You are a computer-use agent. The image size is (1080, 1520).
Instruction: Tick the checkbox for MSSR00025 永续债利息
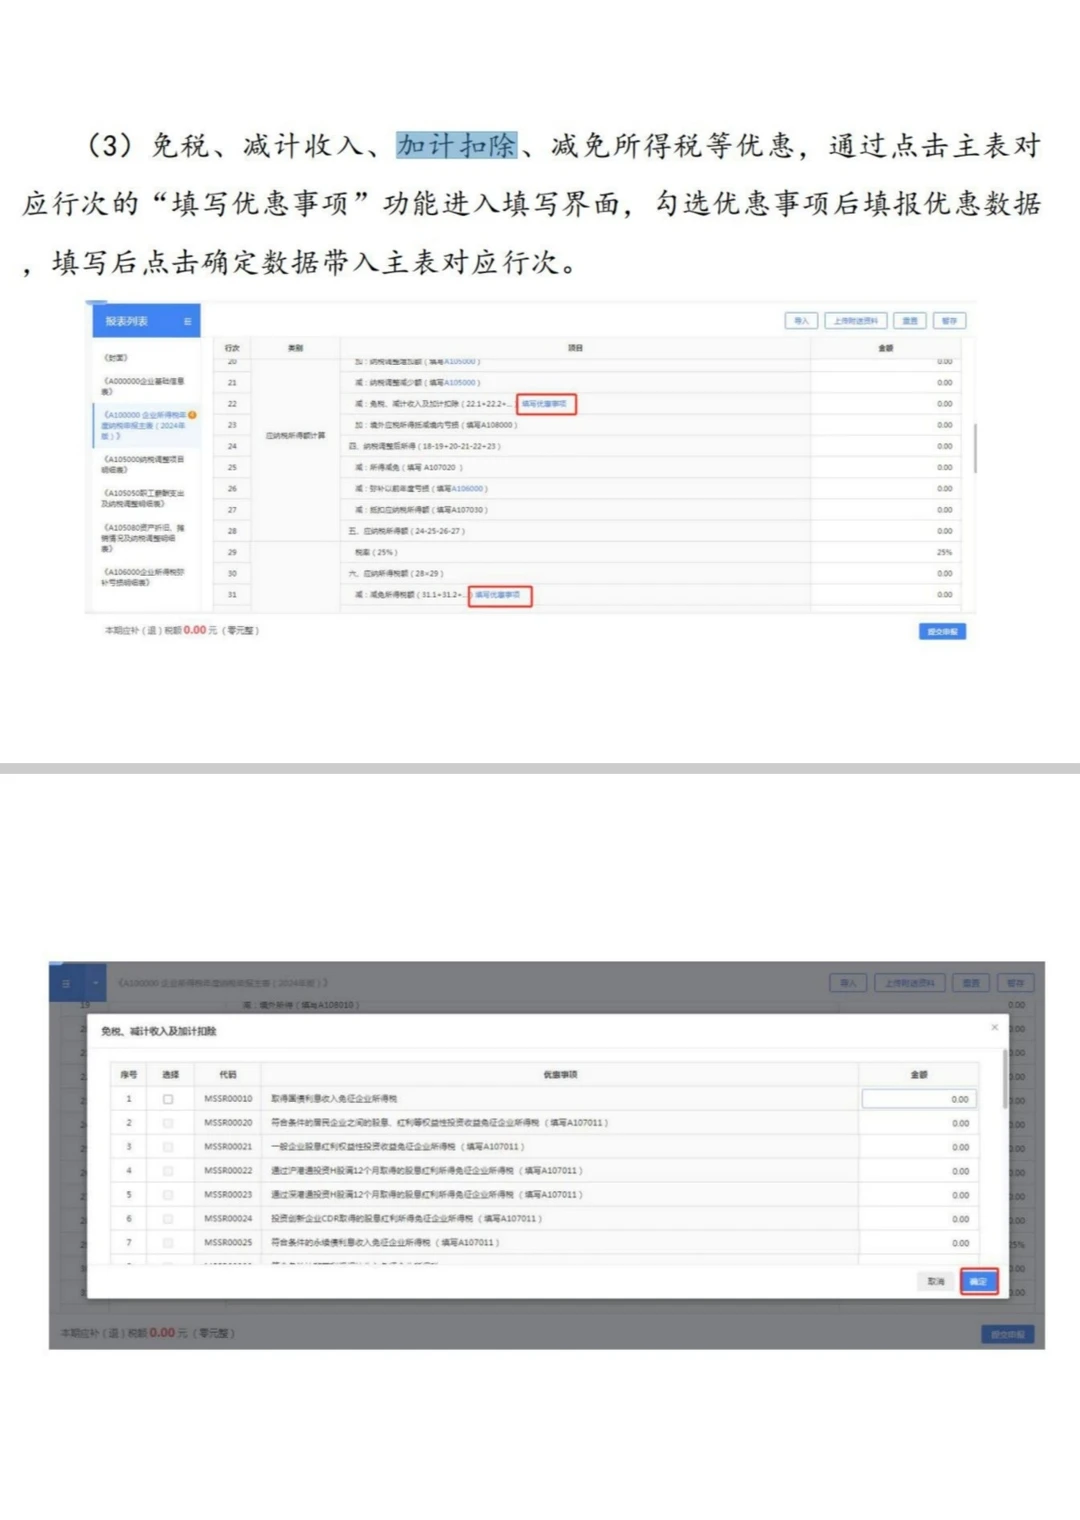click(165, 1243)
